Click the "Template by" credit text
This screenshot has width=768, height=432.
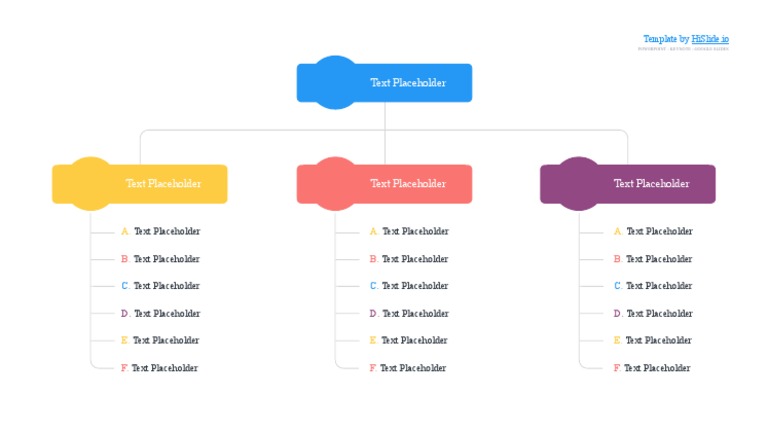pyautogui.click(x=666, y=39)
